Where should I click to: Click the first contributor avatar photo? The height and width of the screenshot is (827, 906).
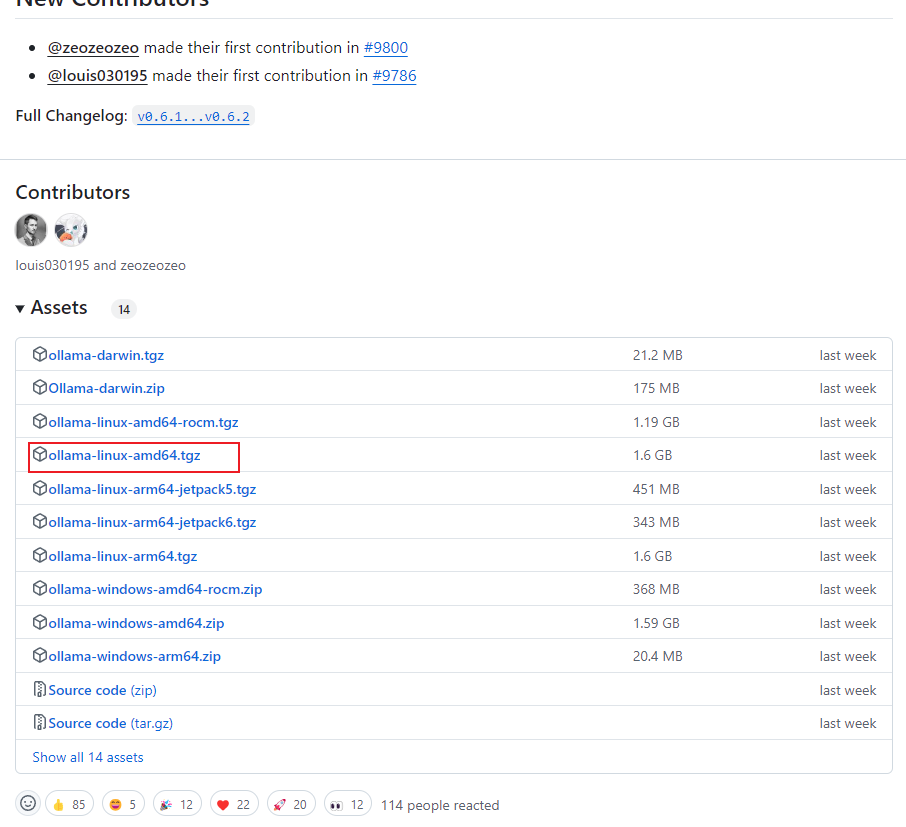31,230
